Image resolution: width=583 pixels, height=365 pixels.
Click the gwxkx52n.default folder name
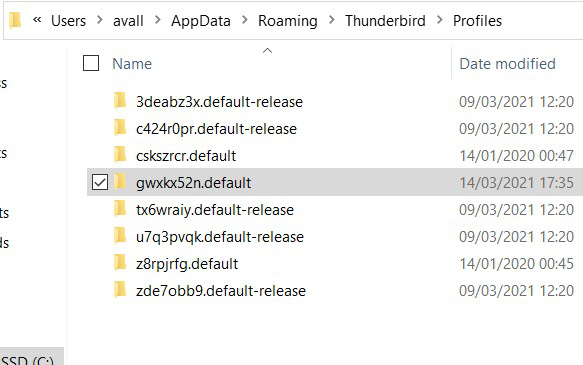click(x=193, y=183)
